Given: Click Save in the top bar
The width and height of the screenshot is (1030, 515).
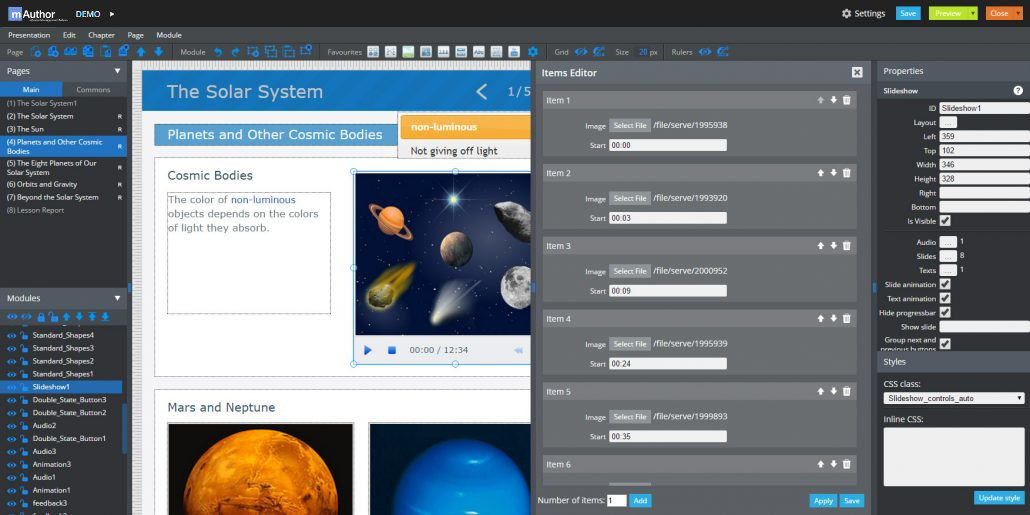Looking at the screenshot, I should point(908,13).
